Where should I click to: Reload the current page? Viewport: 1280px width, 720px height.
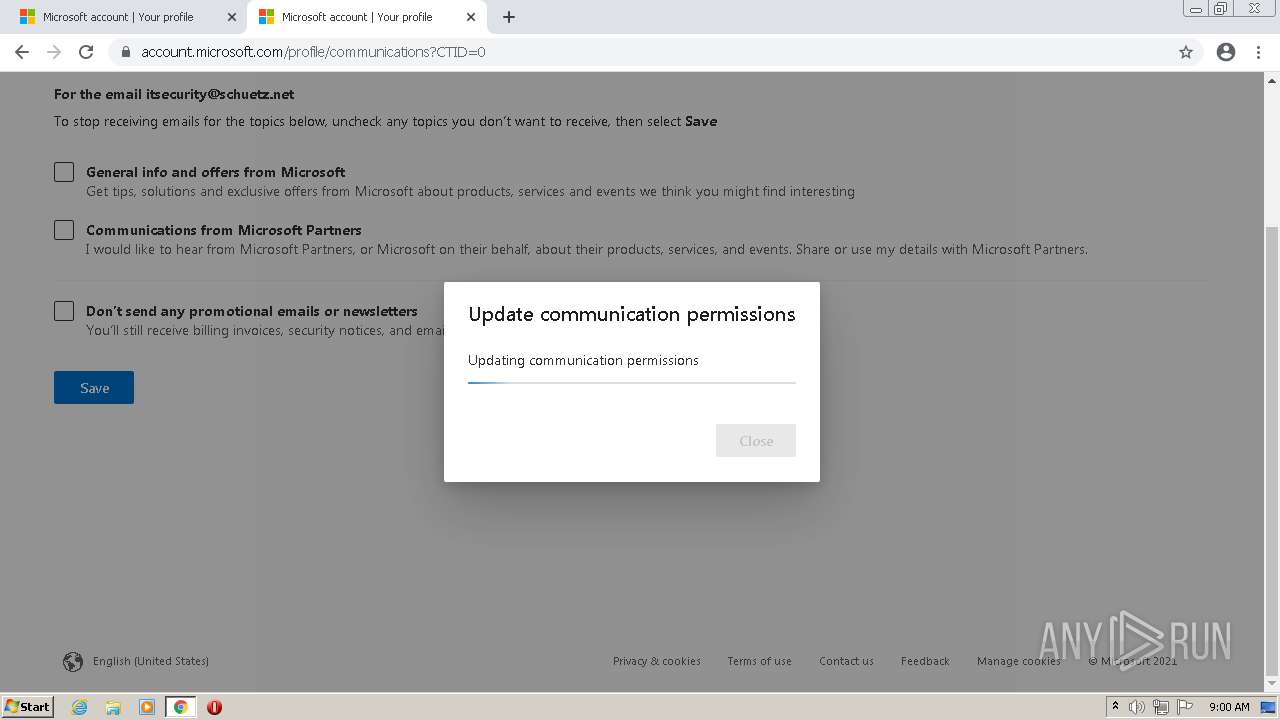coord(86,52)
